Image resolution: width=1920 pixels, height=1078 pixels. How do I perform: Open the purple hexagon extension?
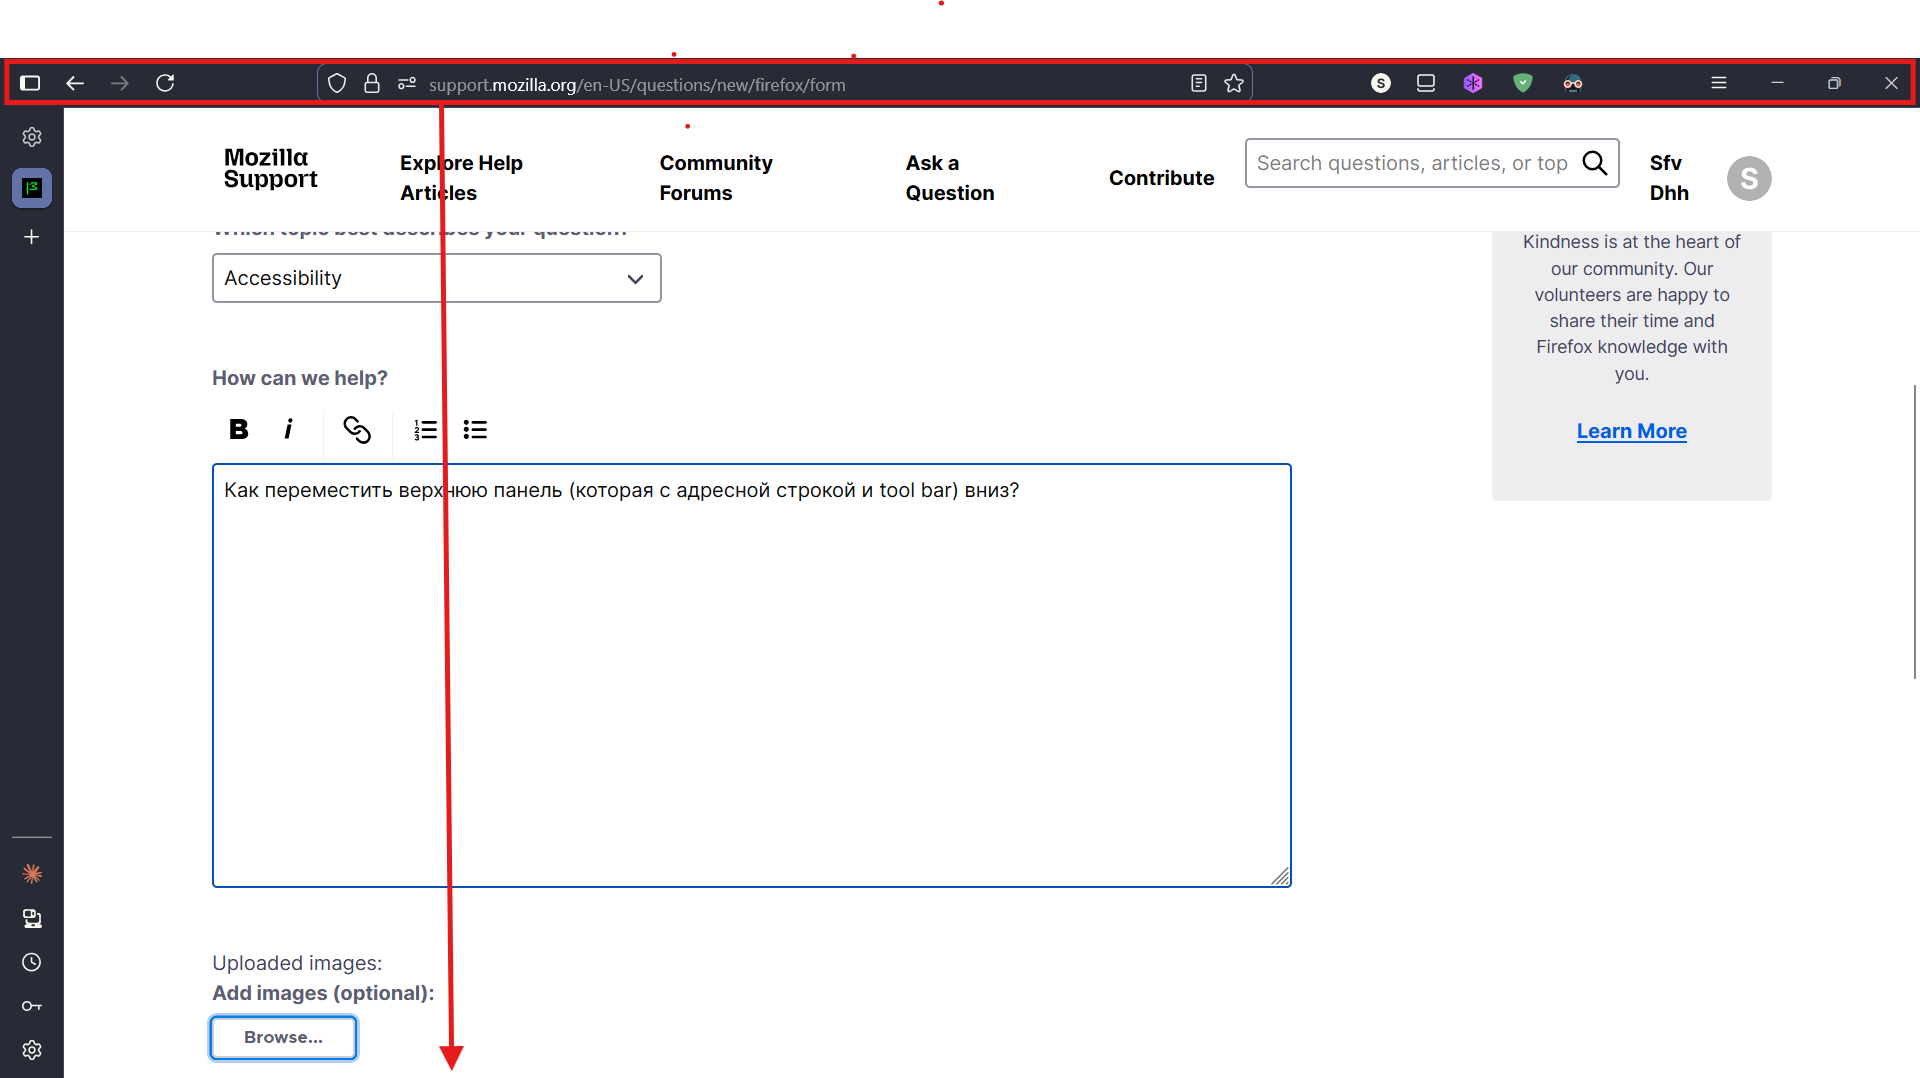tap(1473, 83)
